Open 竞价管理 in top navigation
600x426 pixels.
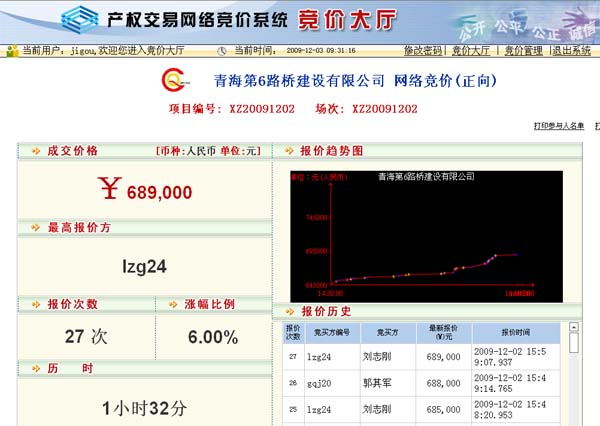(523, 50)
